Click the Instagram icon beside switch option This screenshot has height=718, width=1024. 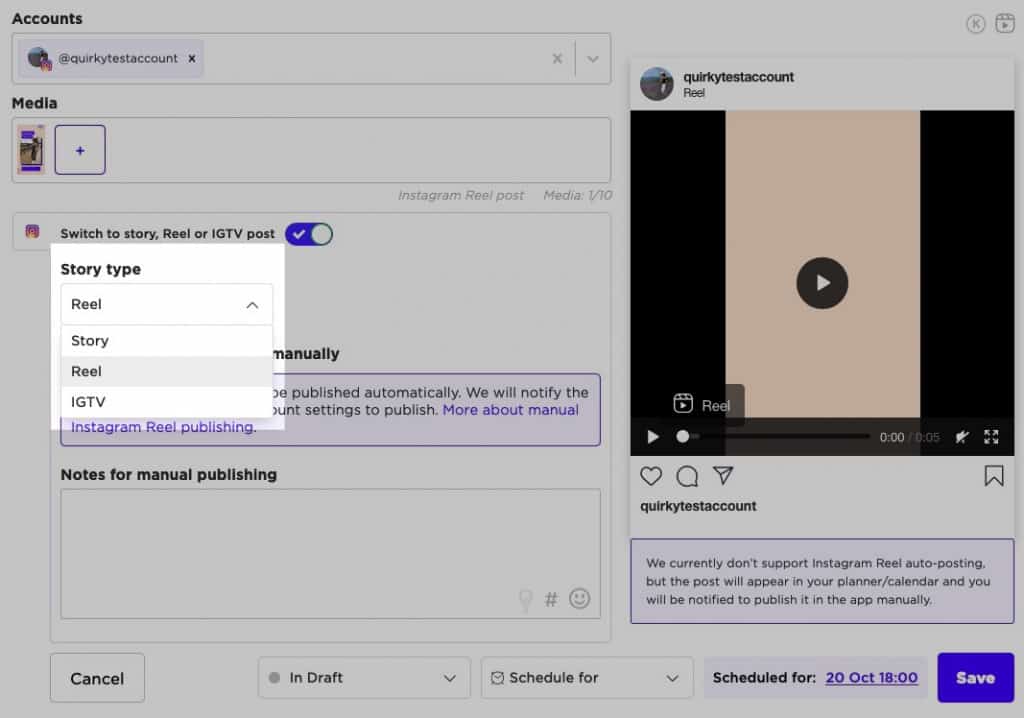pyautogui.click(x=32, y=231)
